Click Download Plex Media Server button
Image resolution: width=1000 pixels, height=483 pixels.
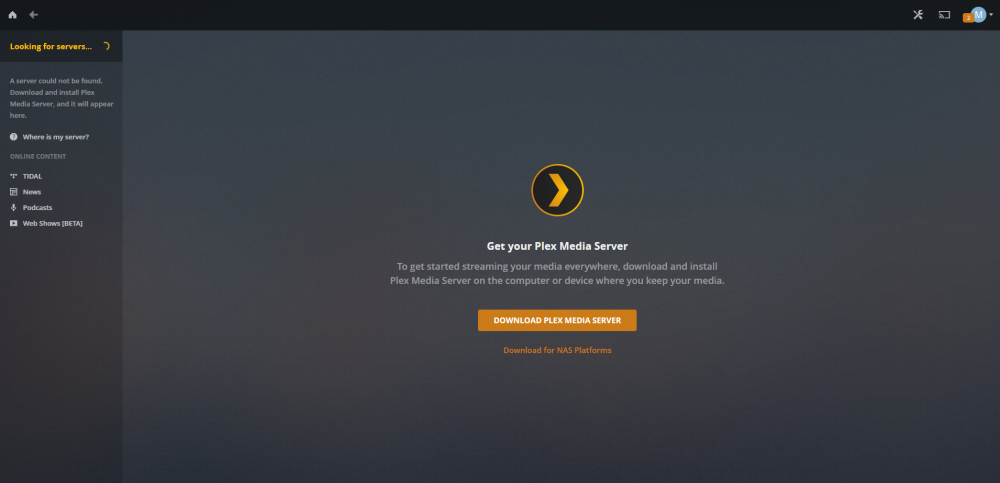tap(557, 320)
